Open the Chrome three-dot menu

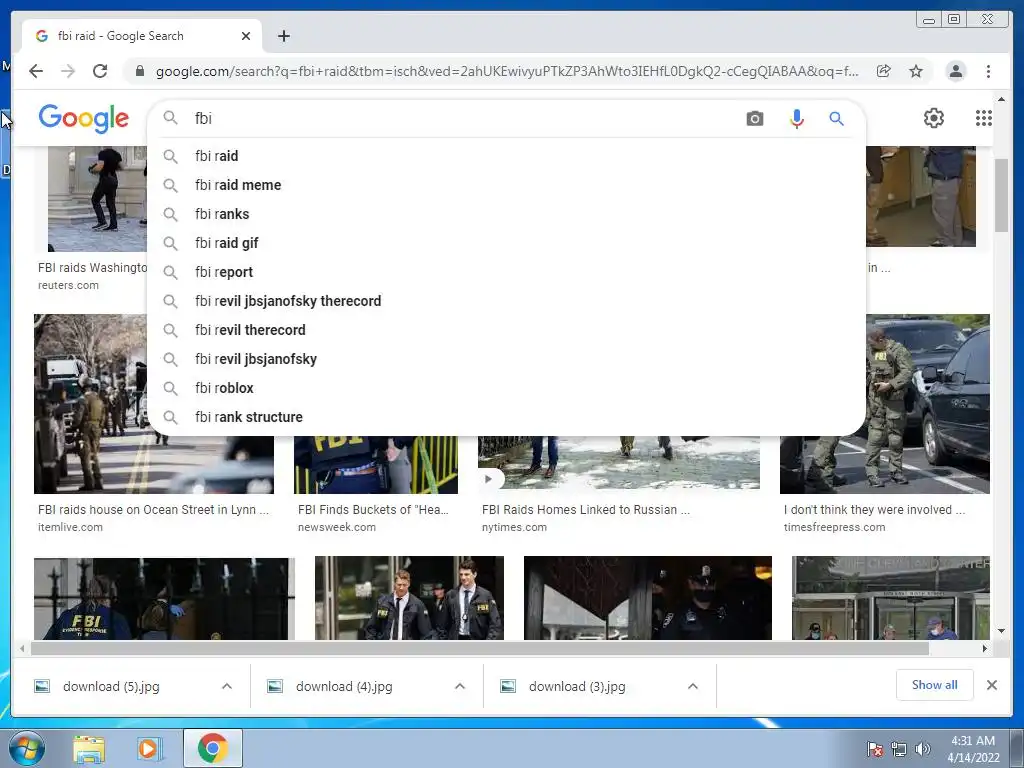click(989, 71)
